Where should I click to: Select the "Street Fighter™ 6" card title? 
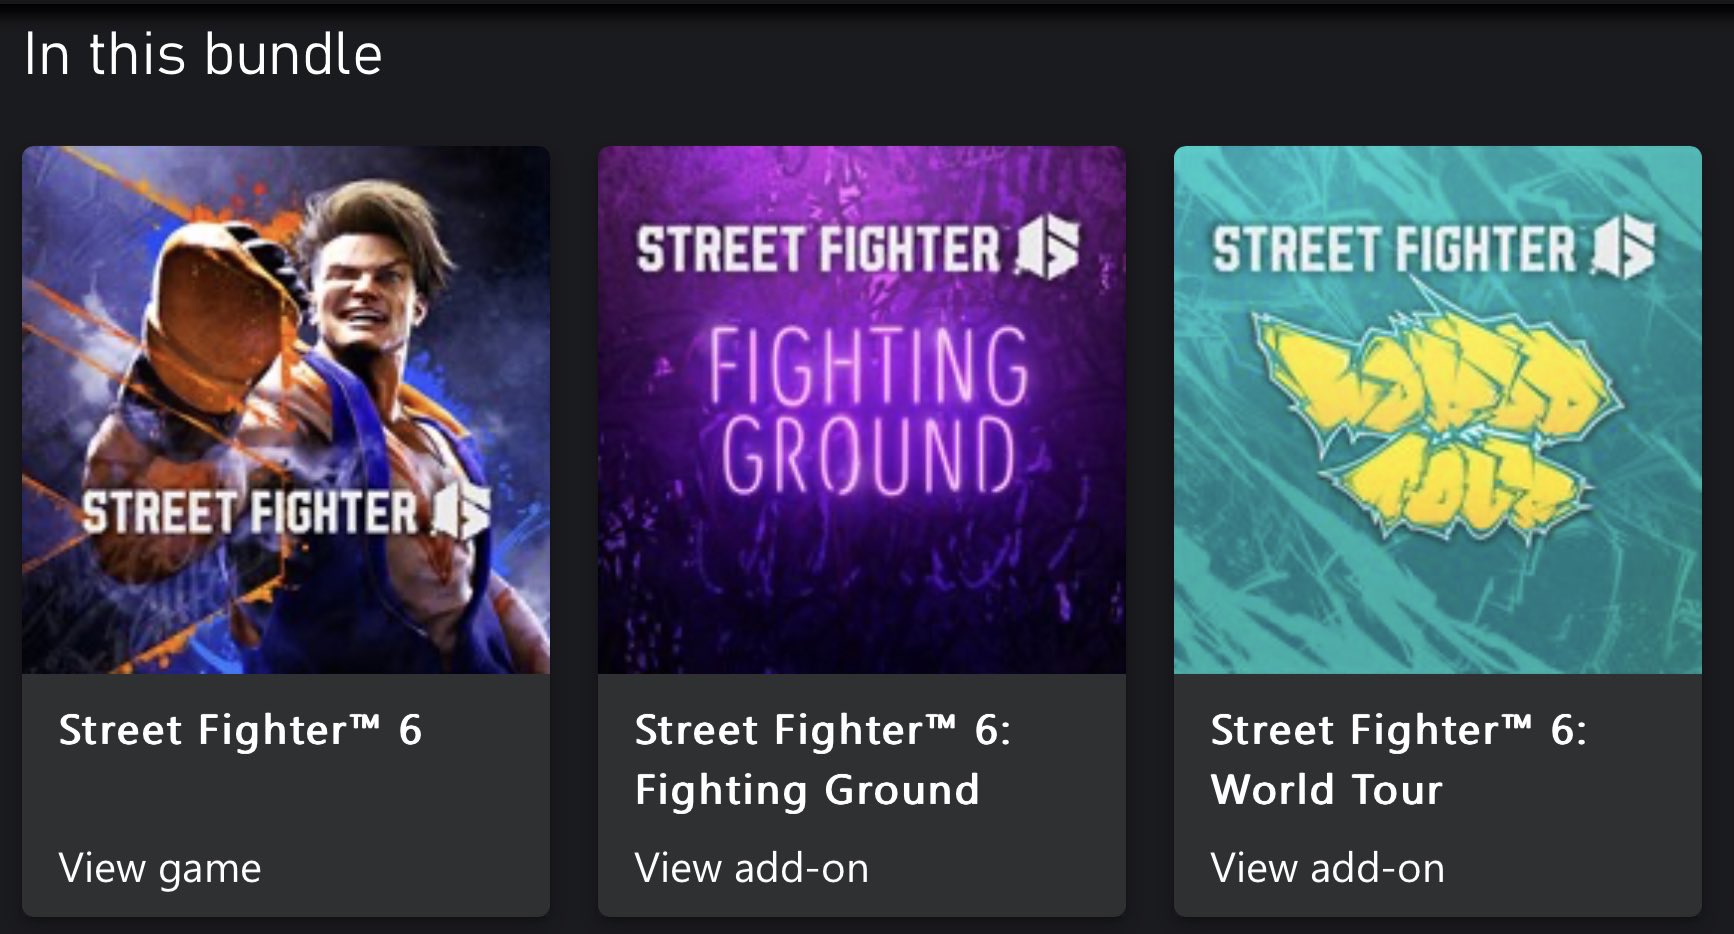point(240,730)
